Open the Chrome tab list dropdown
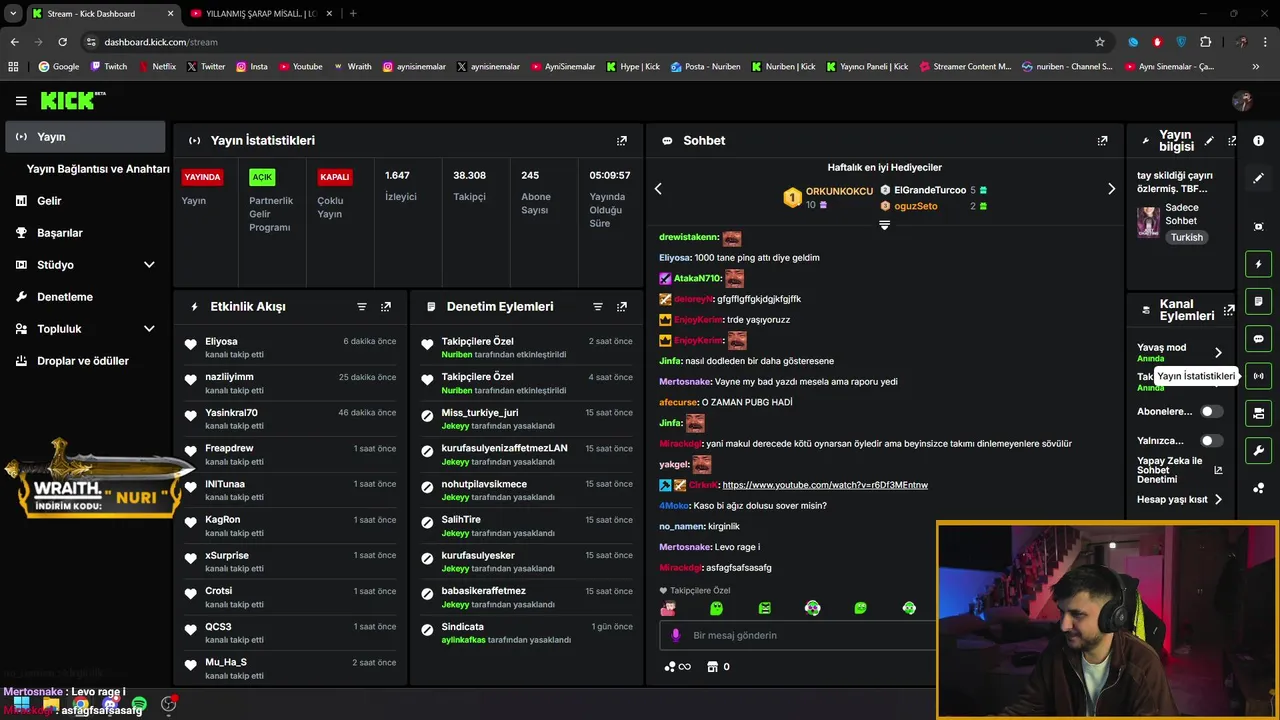 14,13
